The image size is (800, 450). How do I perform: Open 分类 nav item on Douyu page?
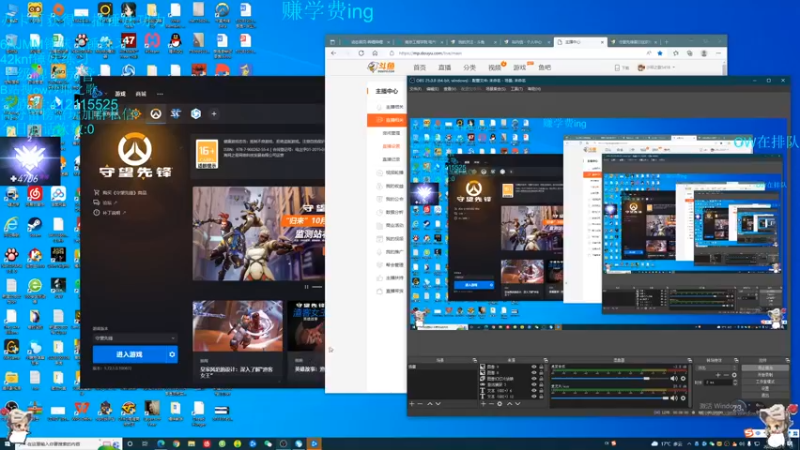[469, 67]
